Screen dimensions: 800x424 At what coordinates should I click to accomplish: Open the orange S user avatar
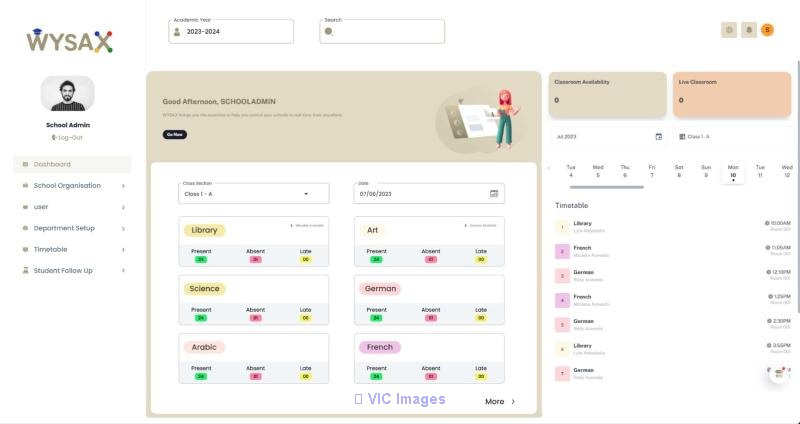click(x=767, y=30)
